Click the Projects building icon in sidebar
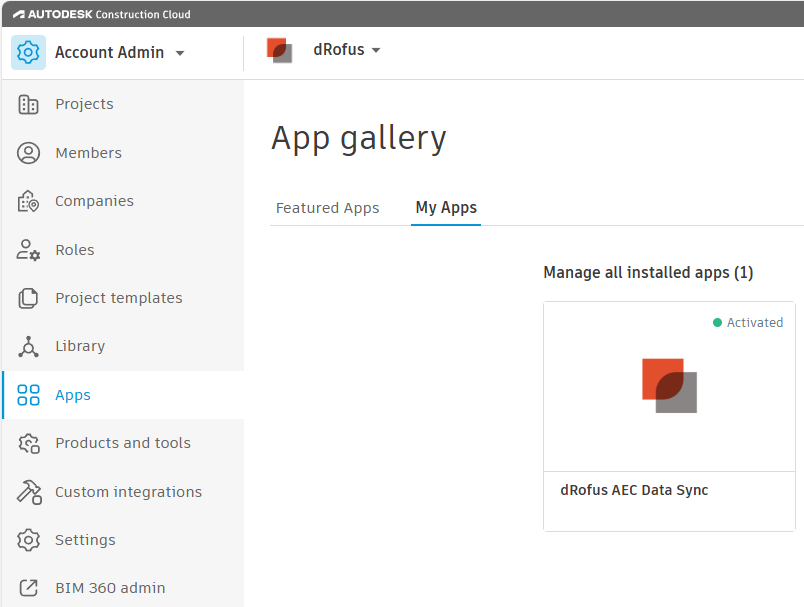Screen dimensions: 804x607 [28, 104]
